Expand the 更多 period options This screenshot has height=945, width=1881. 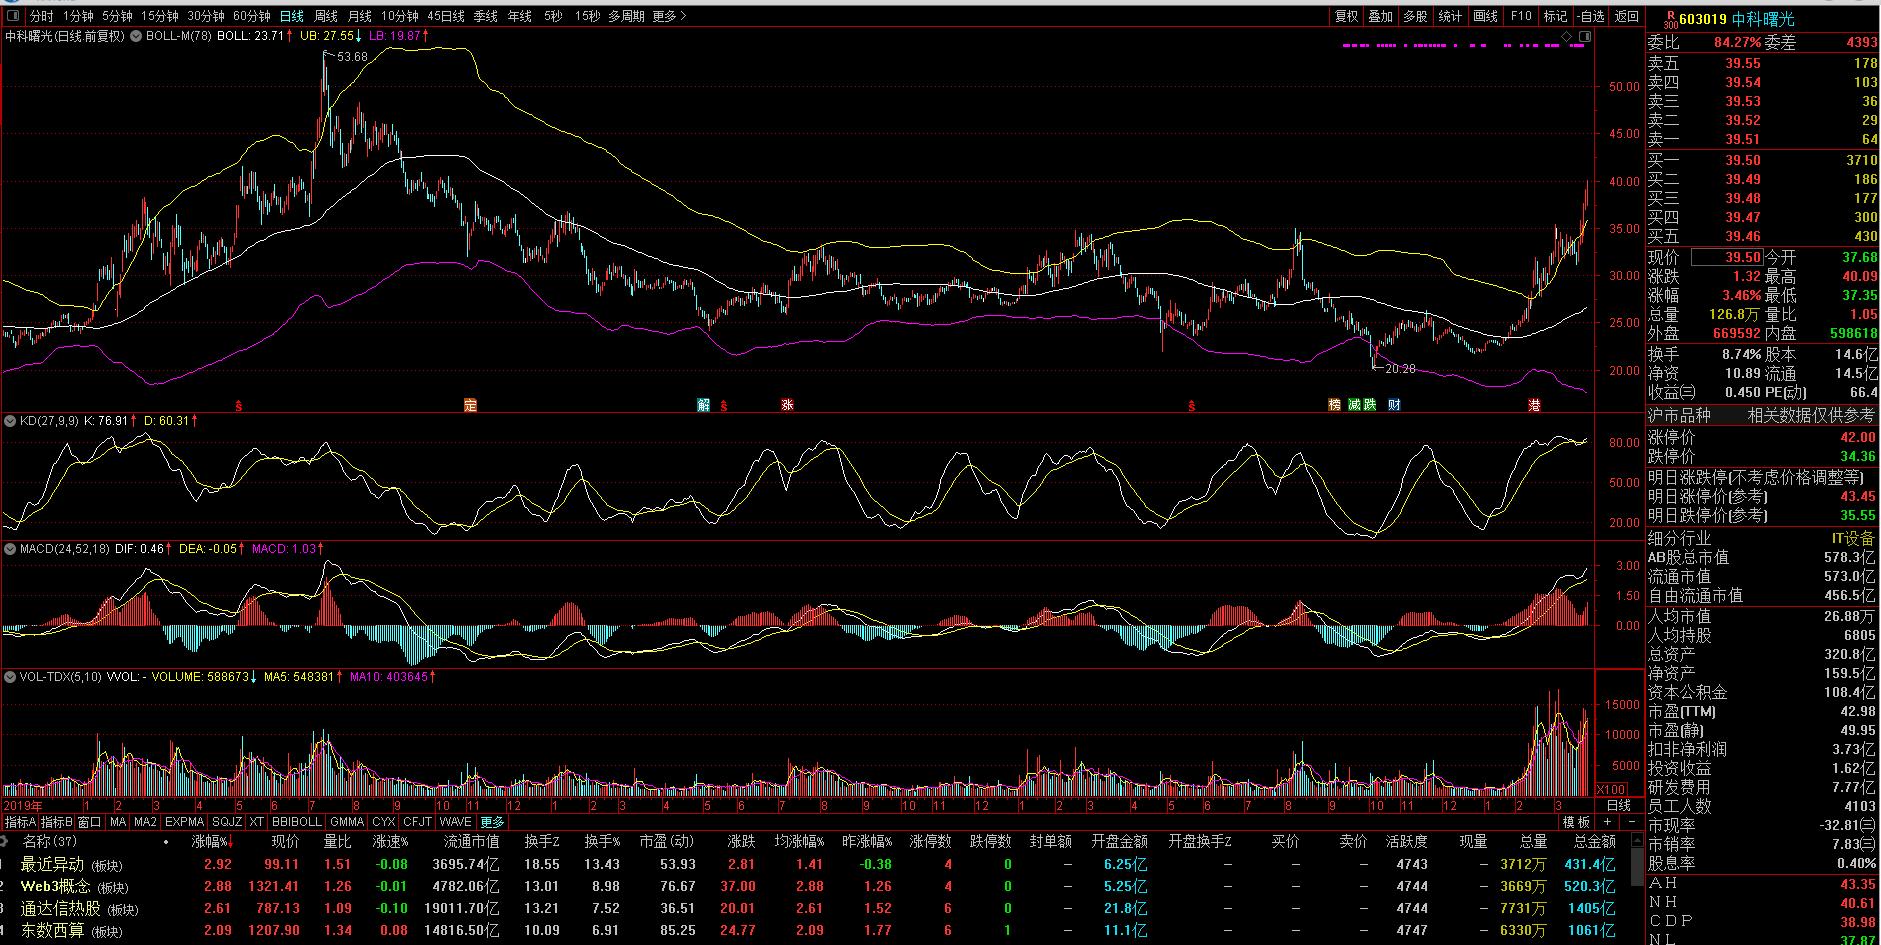(x=668, y=16)
